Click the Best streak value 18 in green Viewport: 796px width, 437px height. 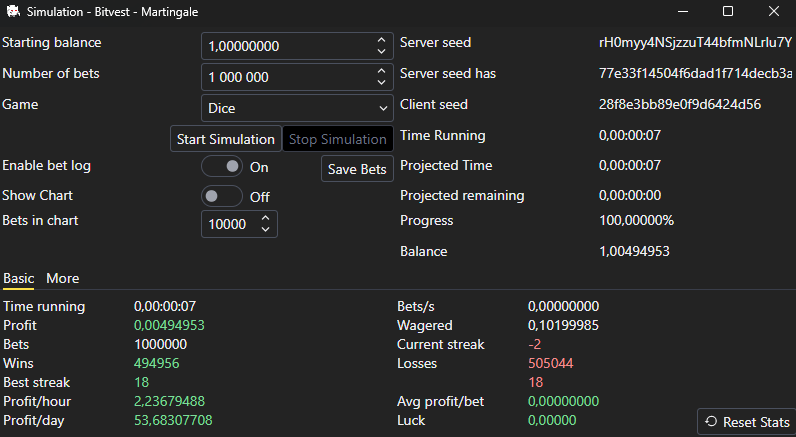[x=142, y=382]
